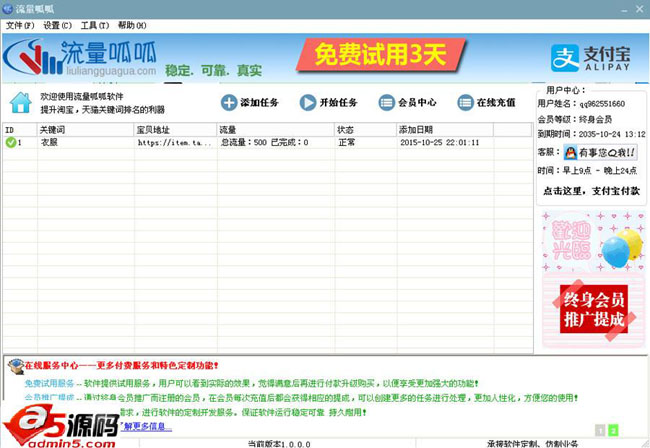Click the 终身会员推广提成 promo image
Screen dimensions: 650x448
(594, 309)
